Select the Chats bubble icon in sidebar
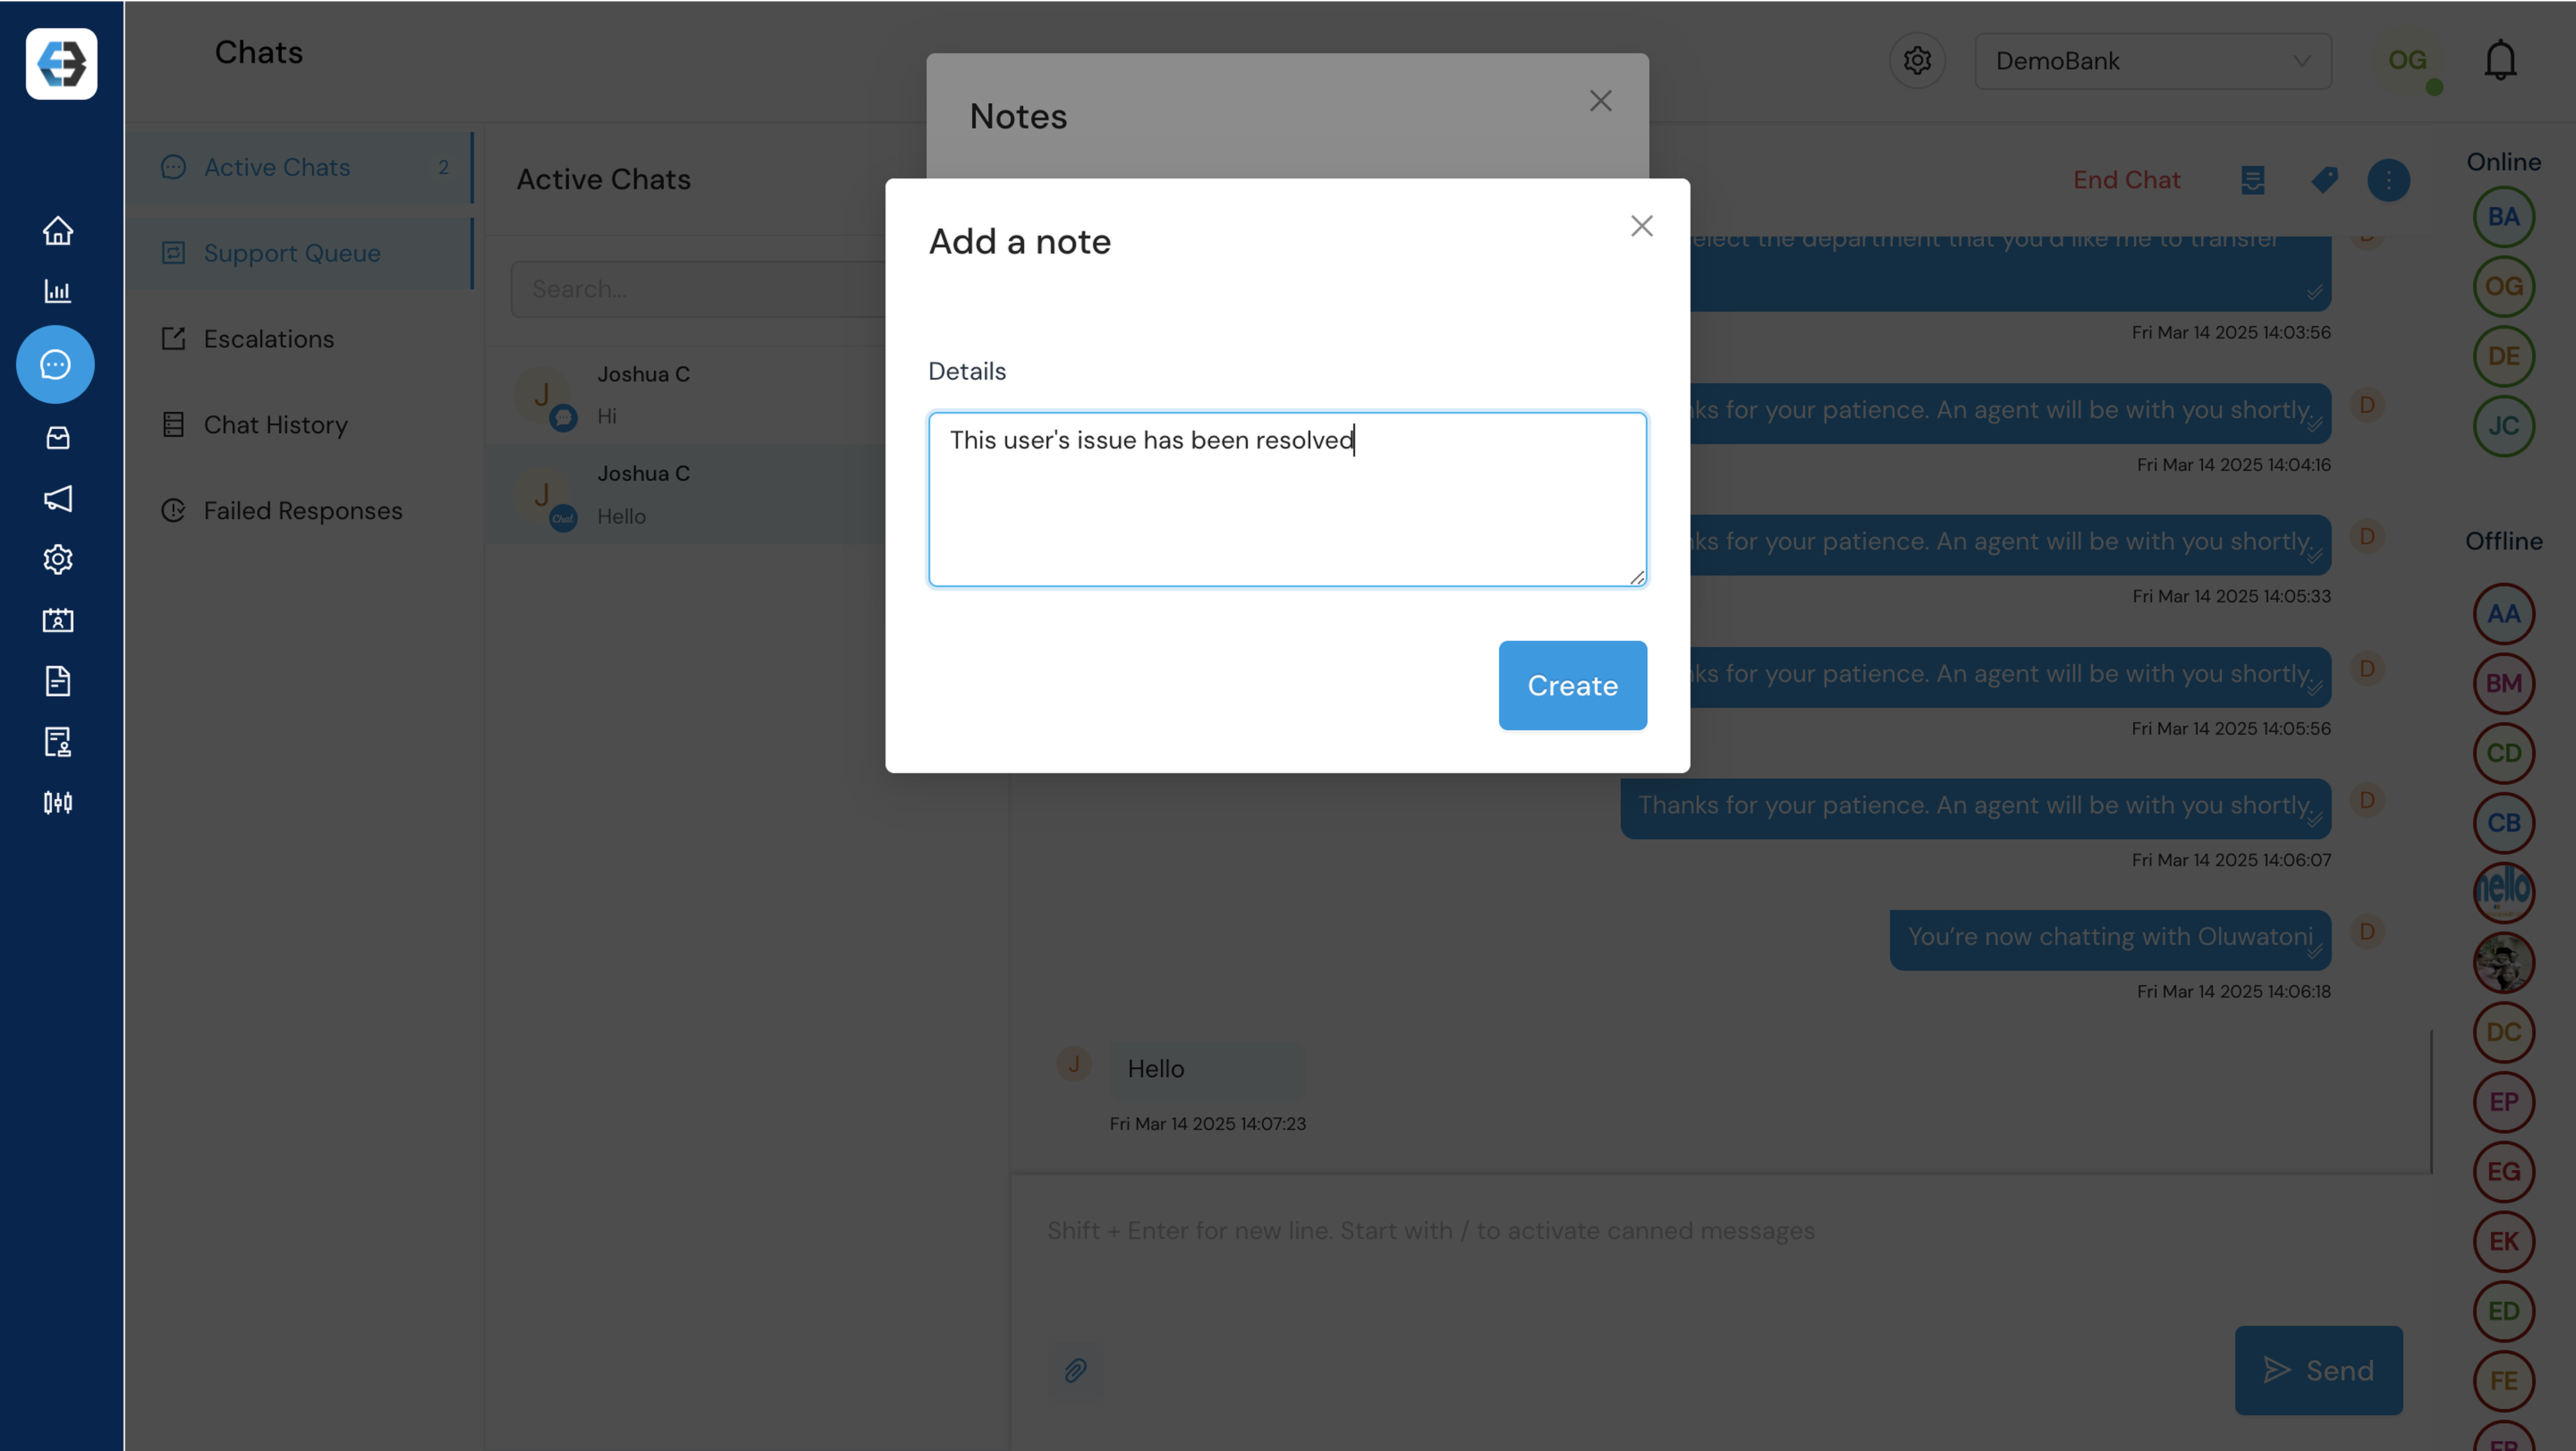The width and height of the screenshot is (2576, 1451). [x=56, y=364]
